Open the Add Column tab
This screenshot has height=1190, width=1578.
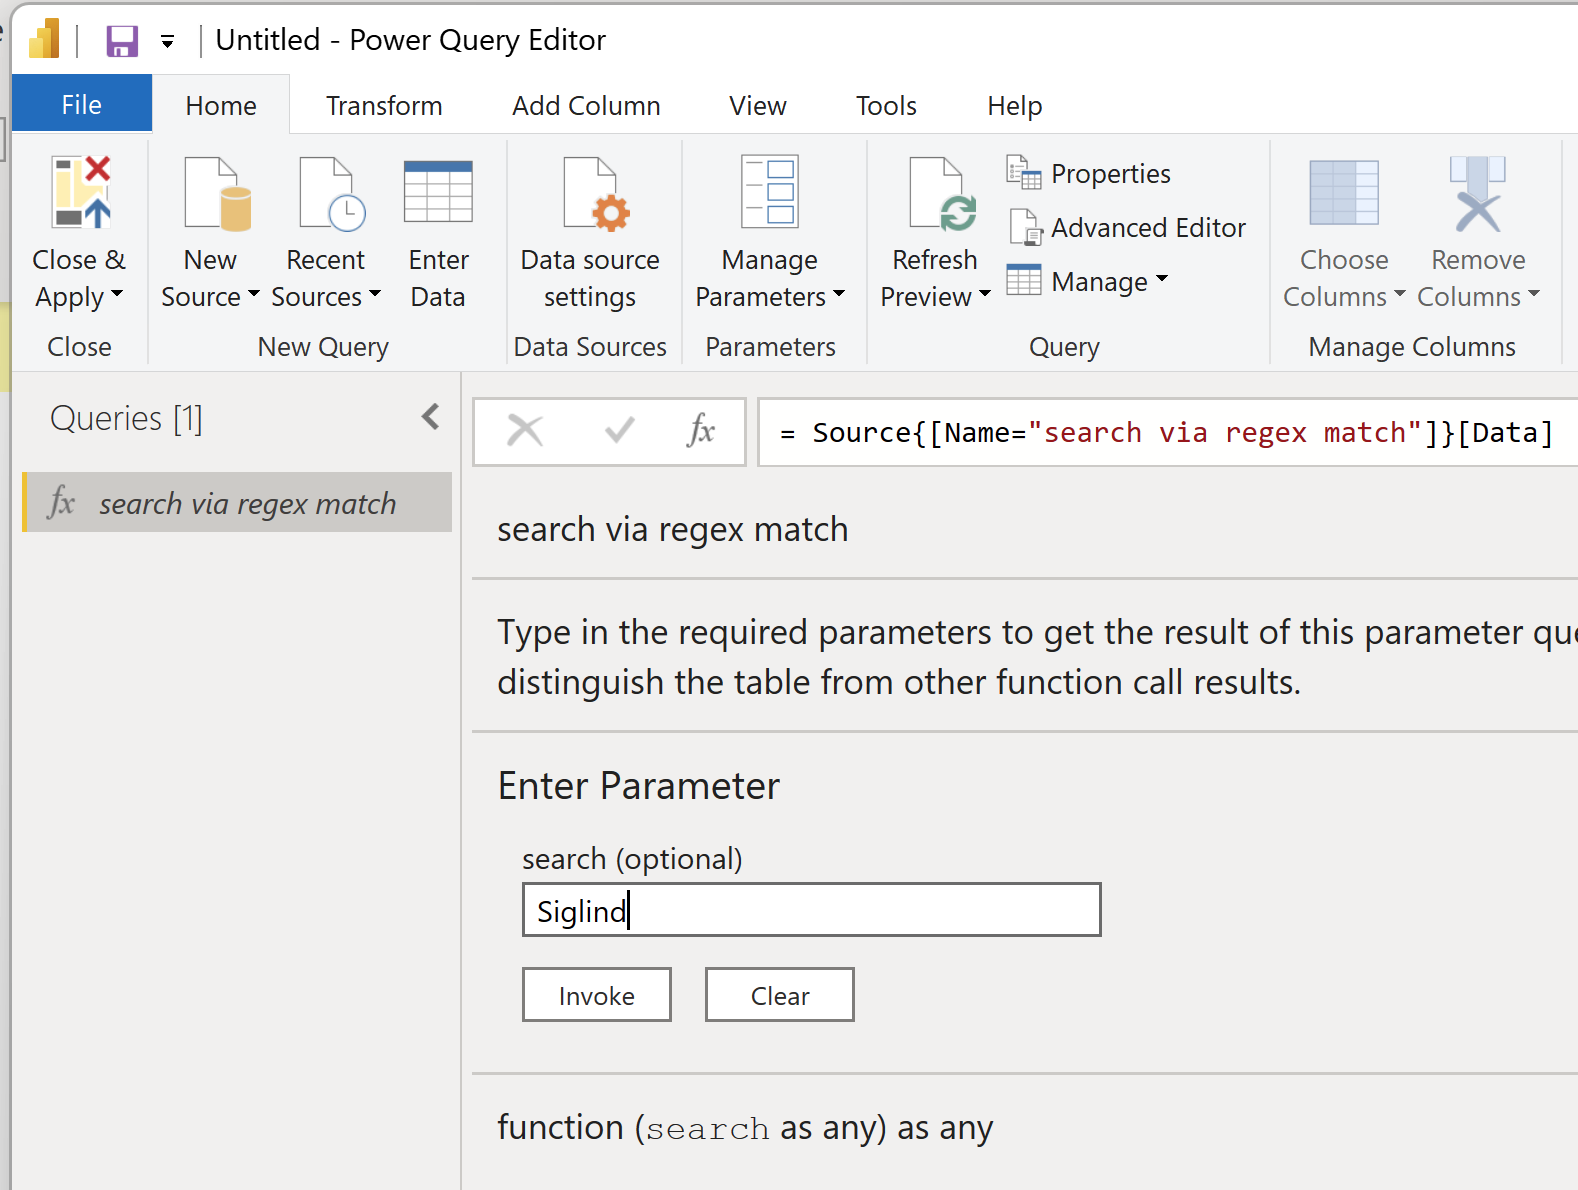pos(586,106)
